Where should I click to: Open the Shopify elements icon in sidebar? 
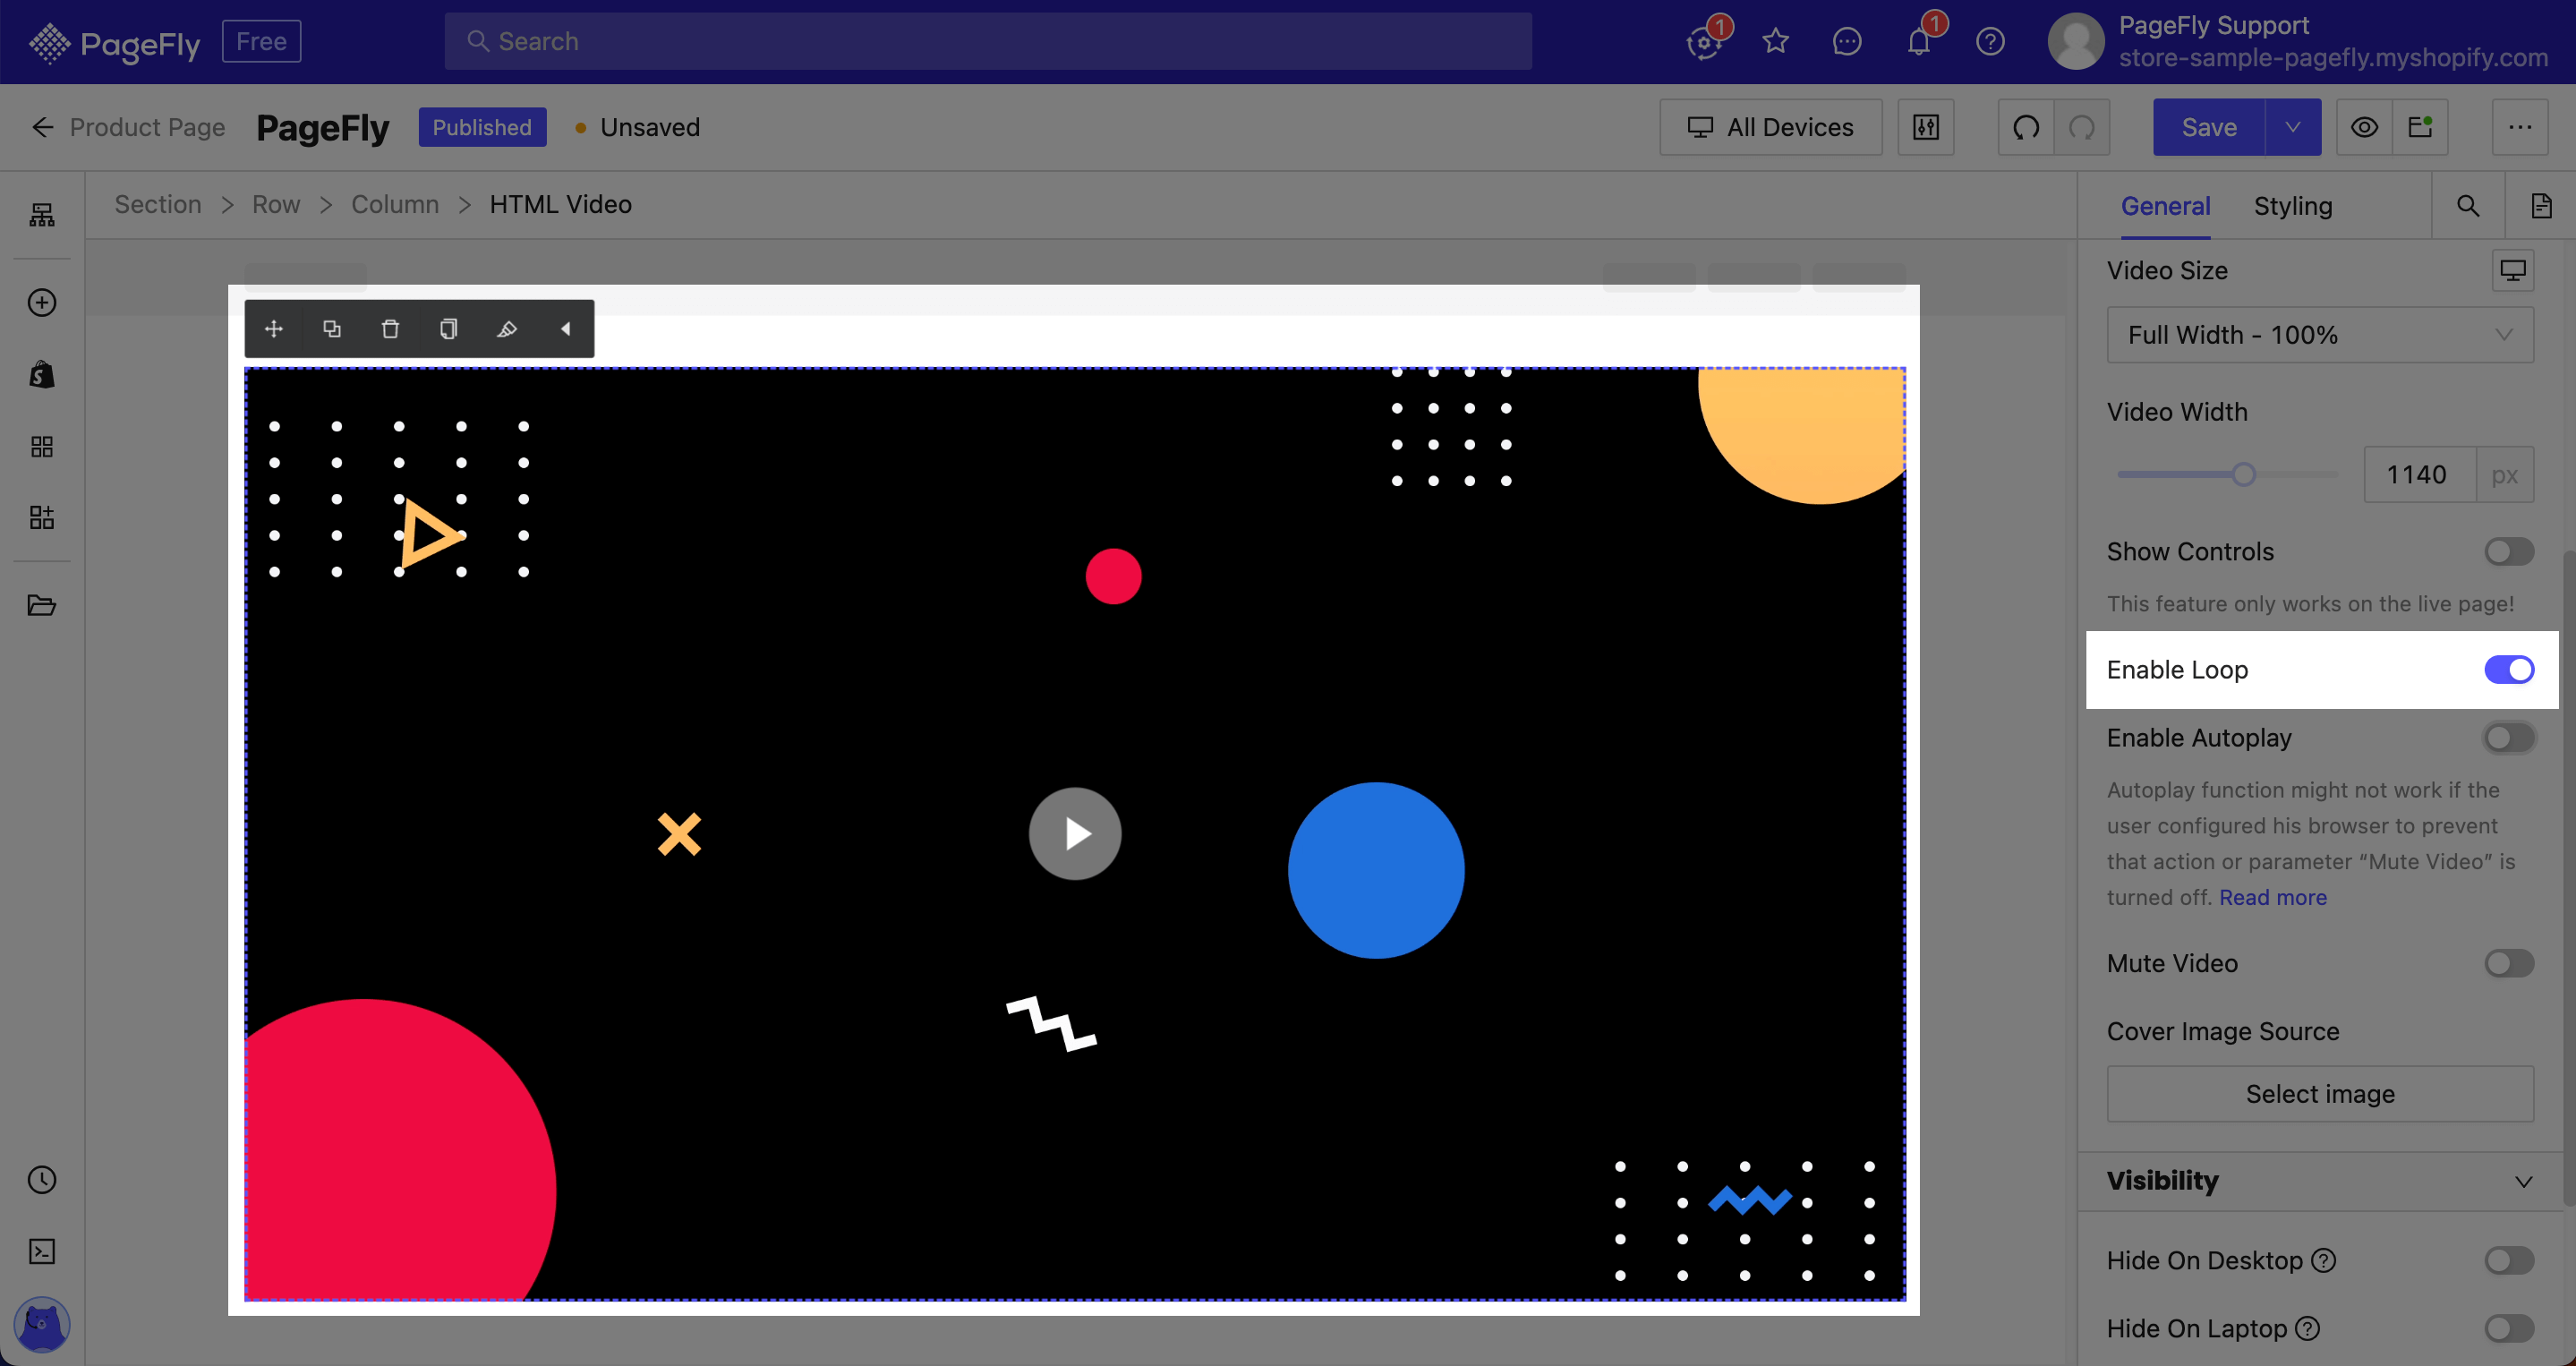(x=42, y=375)
